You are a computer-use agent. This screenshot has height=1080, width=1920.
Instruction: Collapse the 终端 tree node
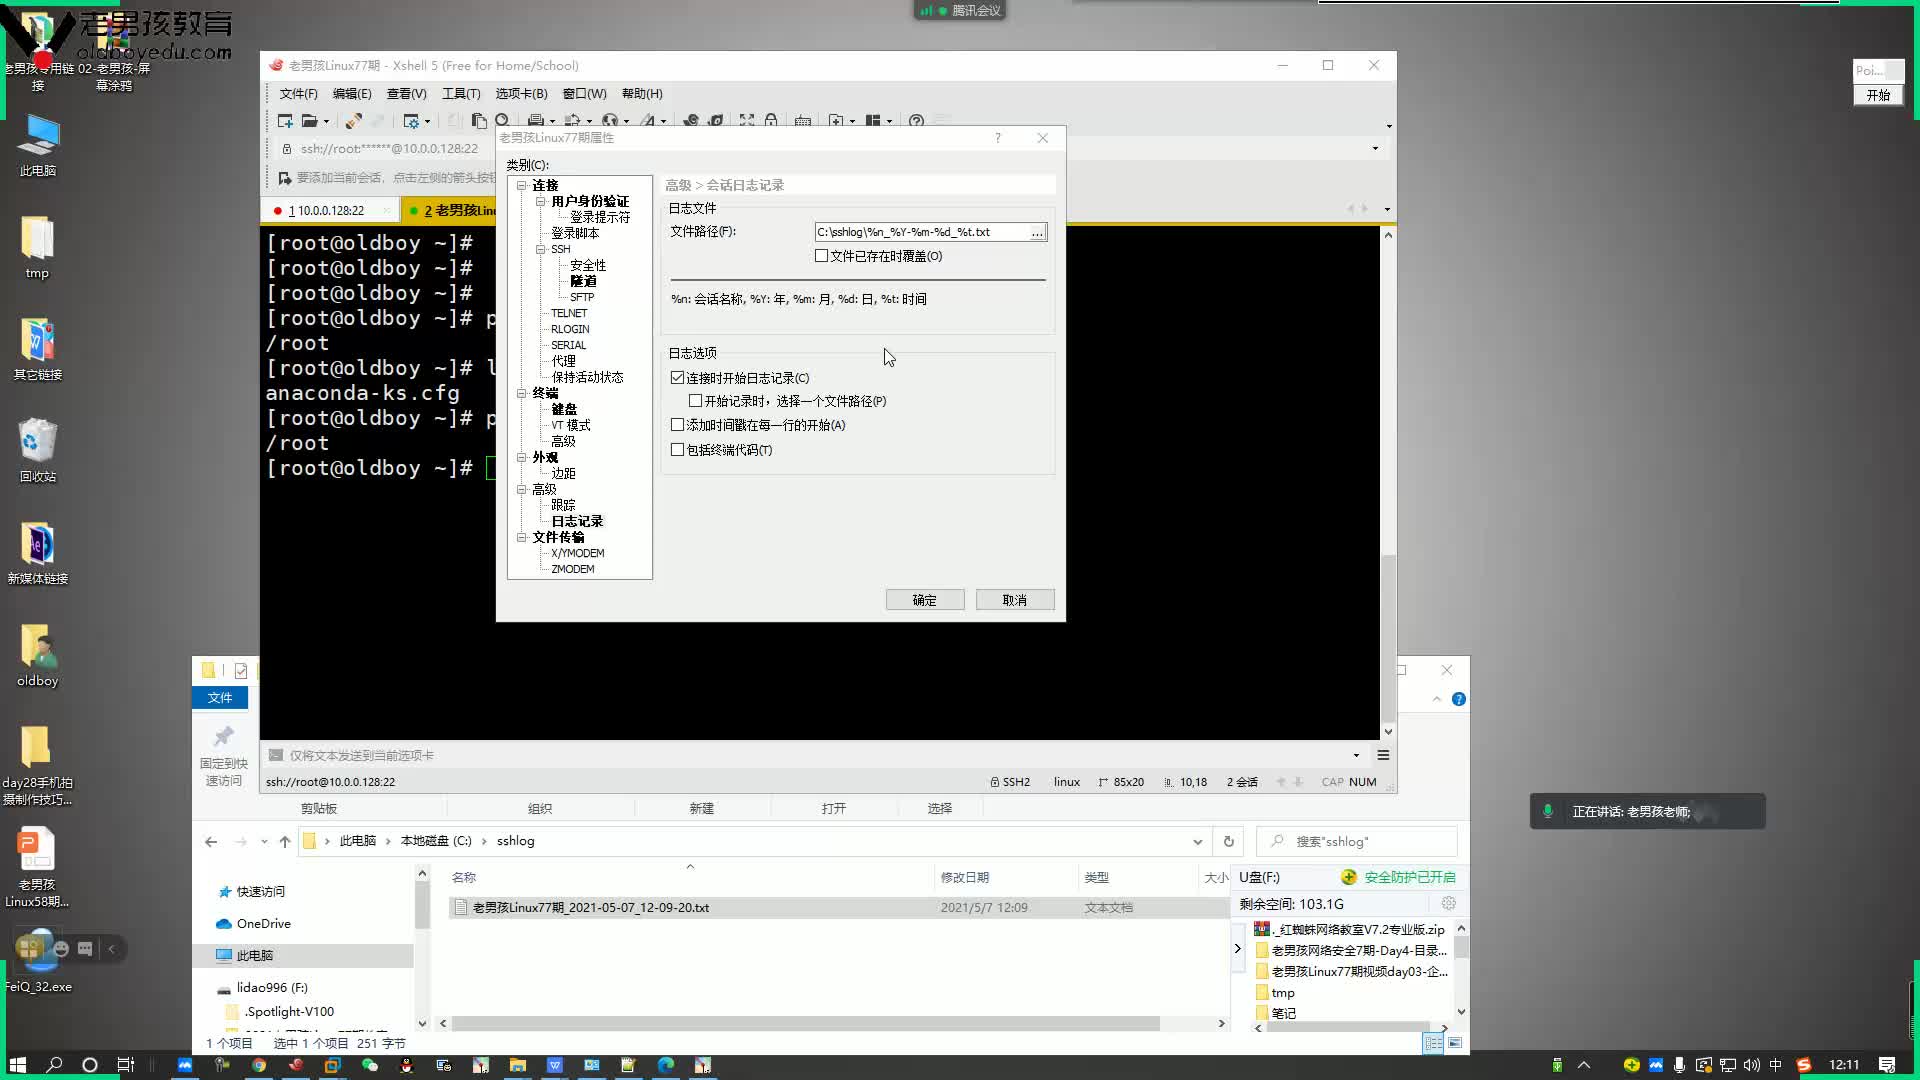521,394
